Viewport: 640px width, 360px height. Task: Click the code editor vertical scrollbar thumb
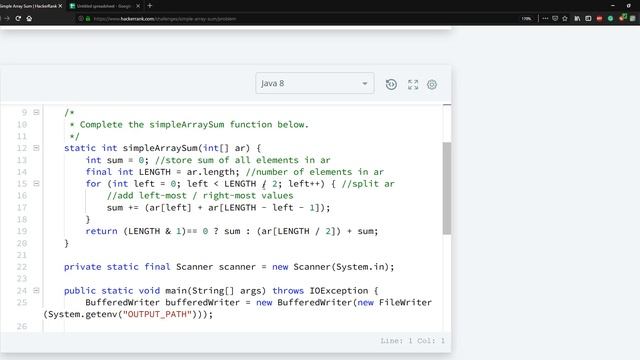[x=447, y=188]
